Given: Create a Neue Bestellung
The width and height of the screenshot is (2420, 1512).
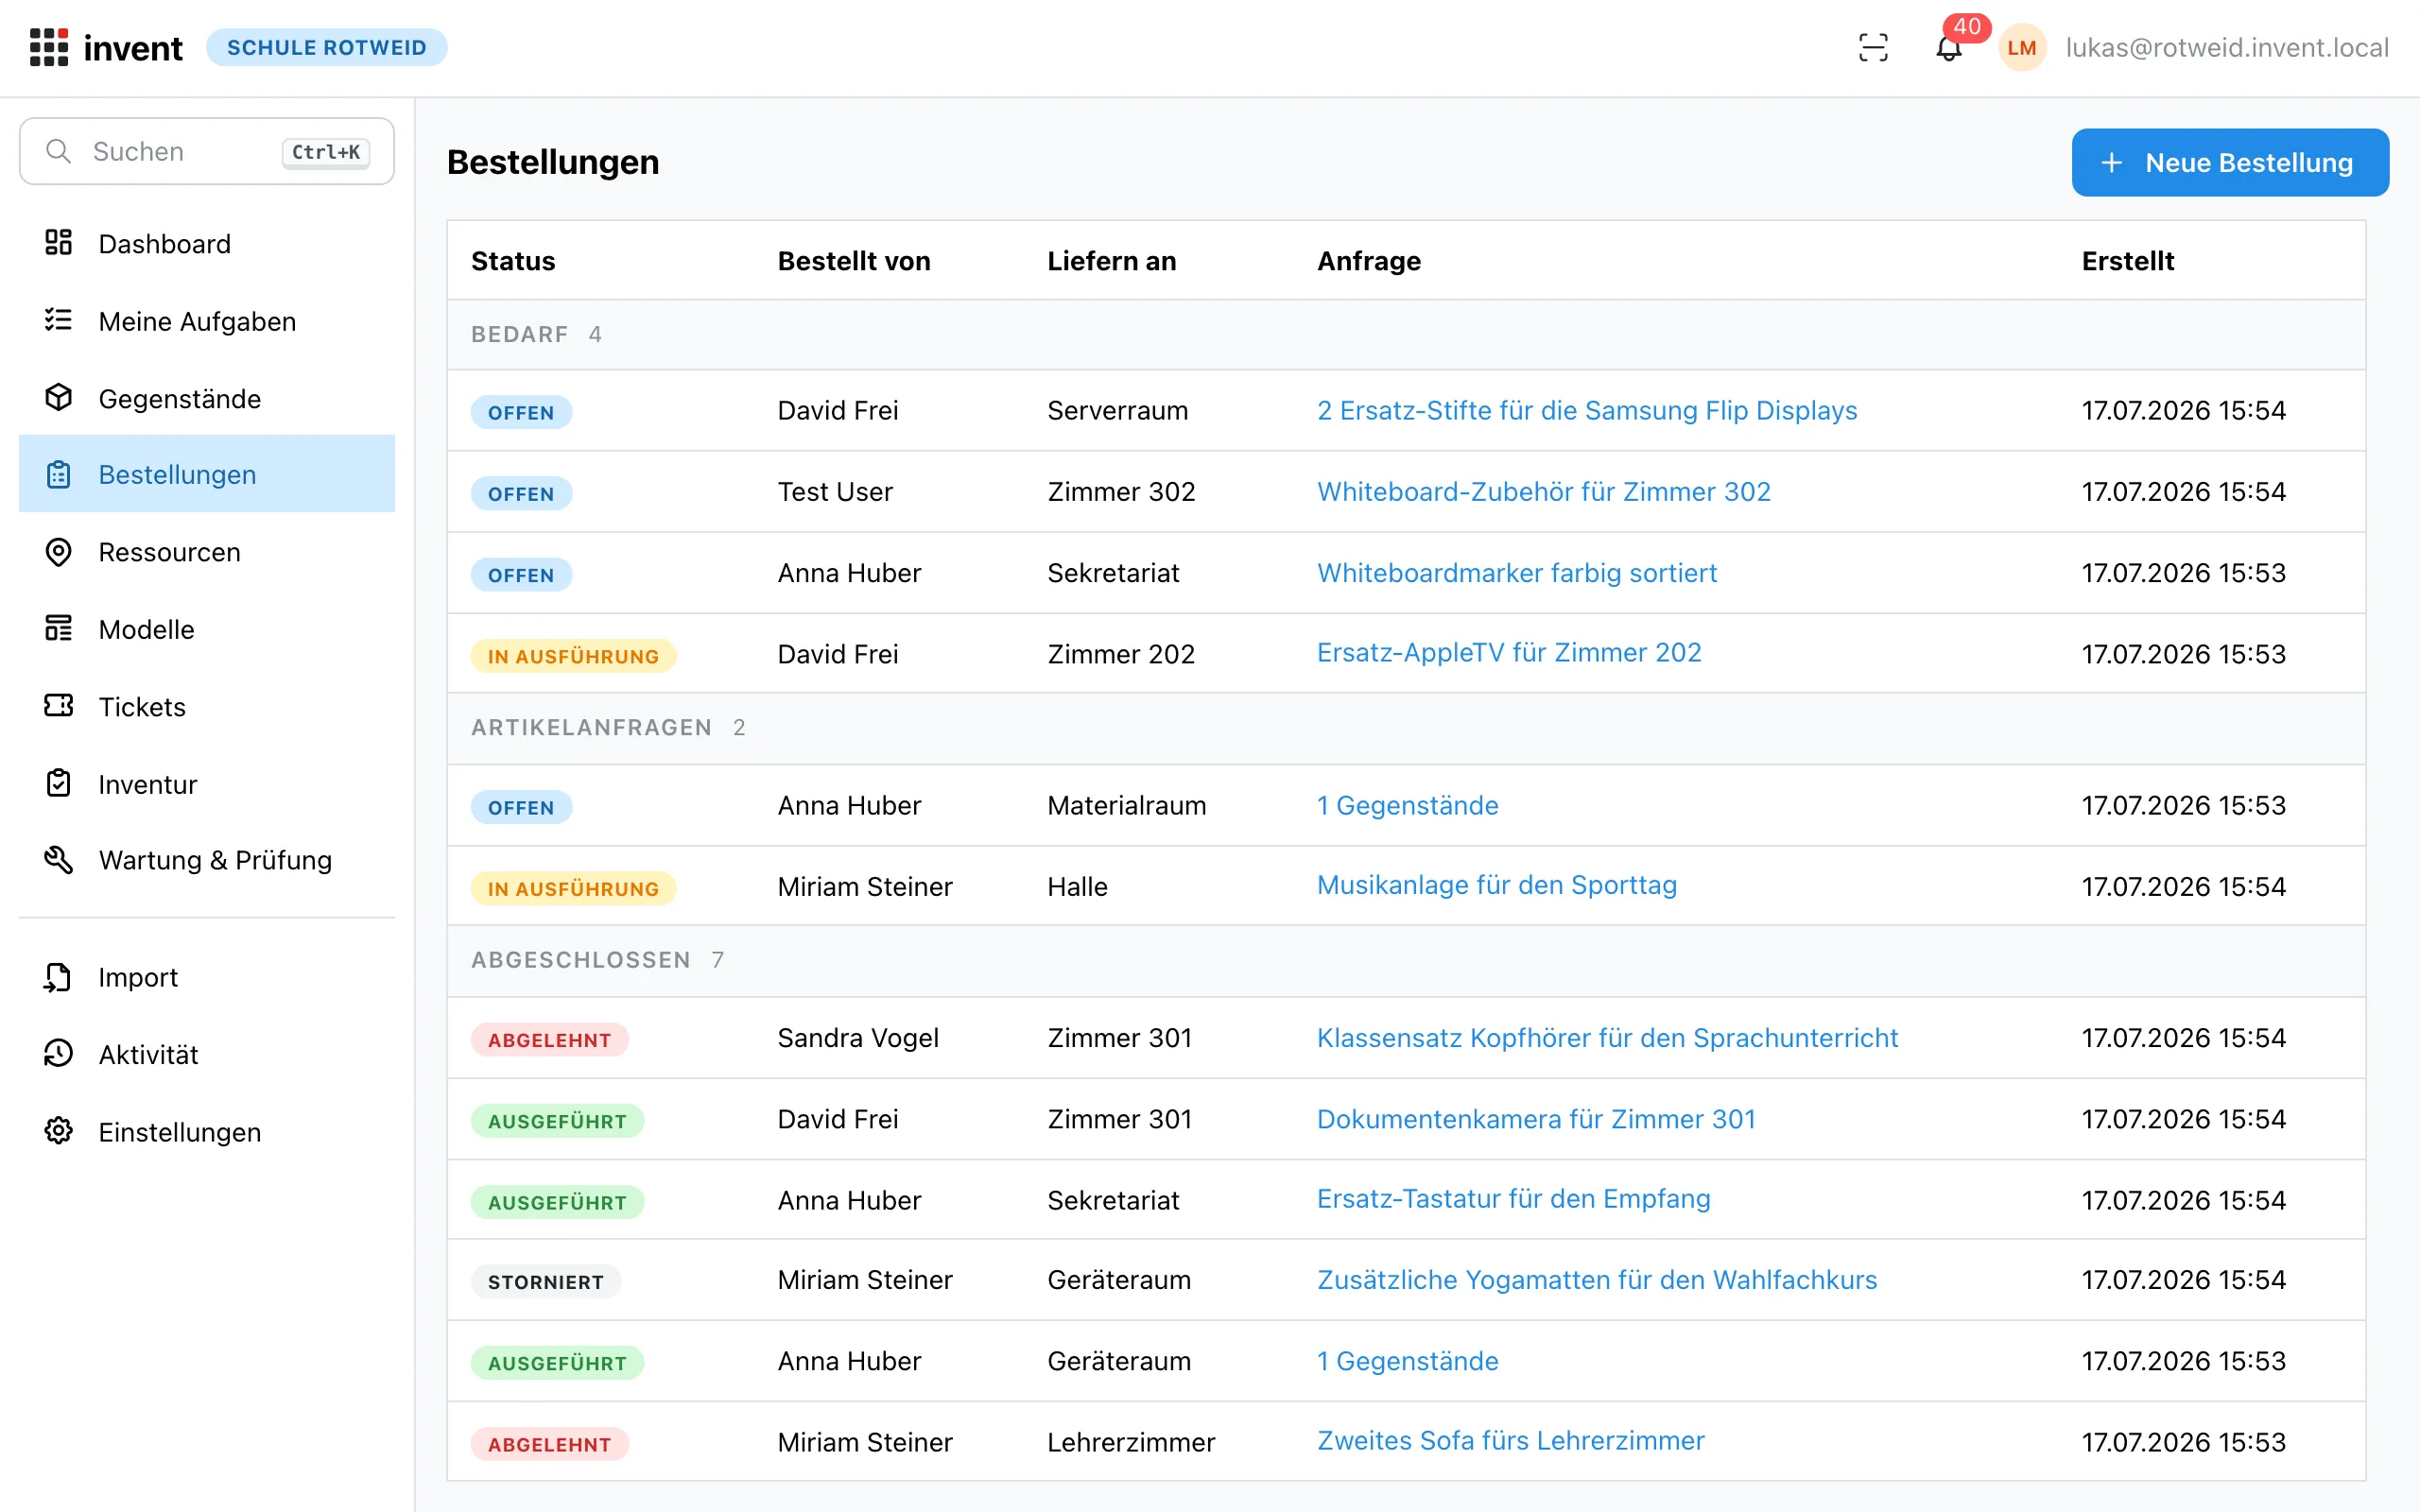Looking at the screenshot, I should coord(2230,162).
